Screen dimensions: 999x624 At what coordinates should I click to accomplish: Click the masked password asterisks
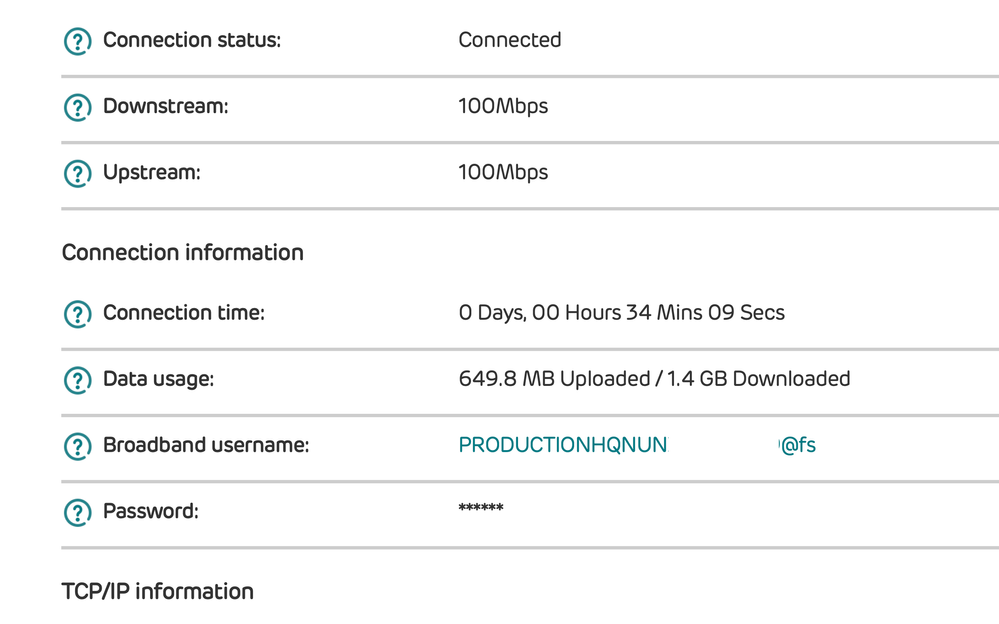point(481,508)
